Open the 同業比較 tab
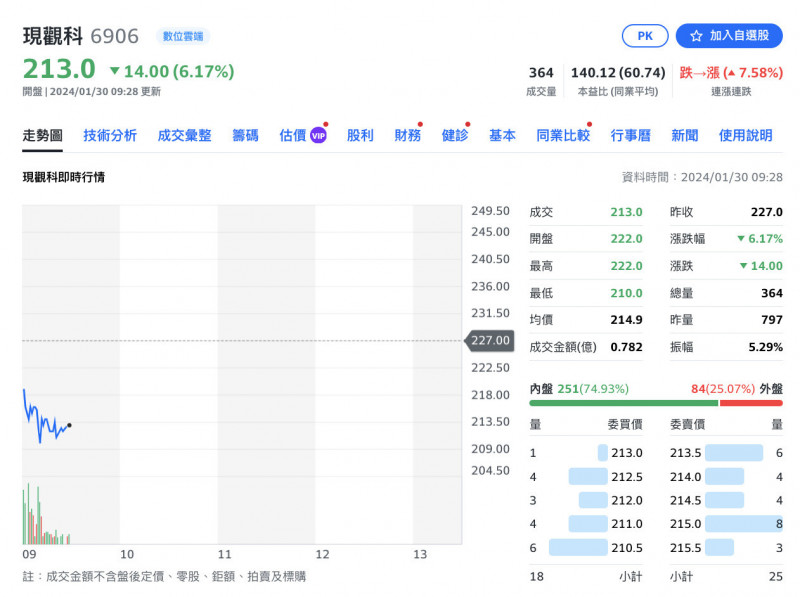The height and width of the screenshot is (597, 800). click(x=562, y=136)
